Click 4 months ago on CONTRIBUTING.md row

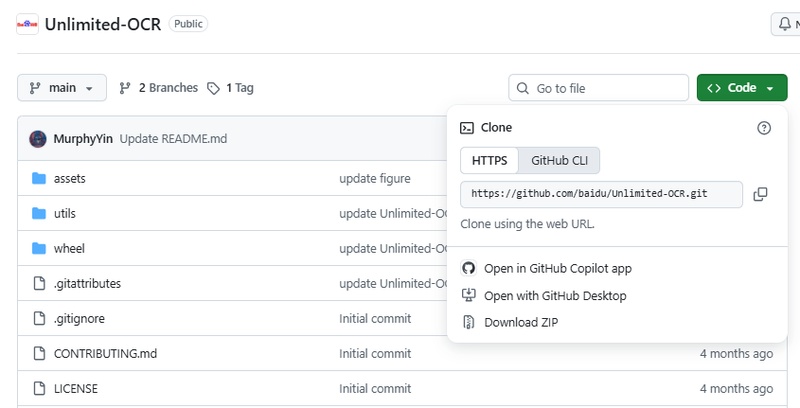pos(736,353)
